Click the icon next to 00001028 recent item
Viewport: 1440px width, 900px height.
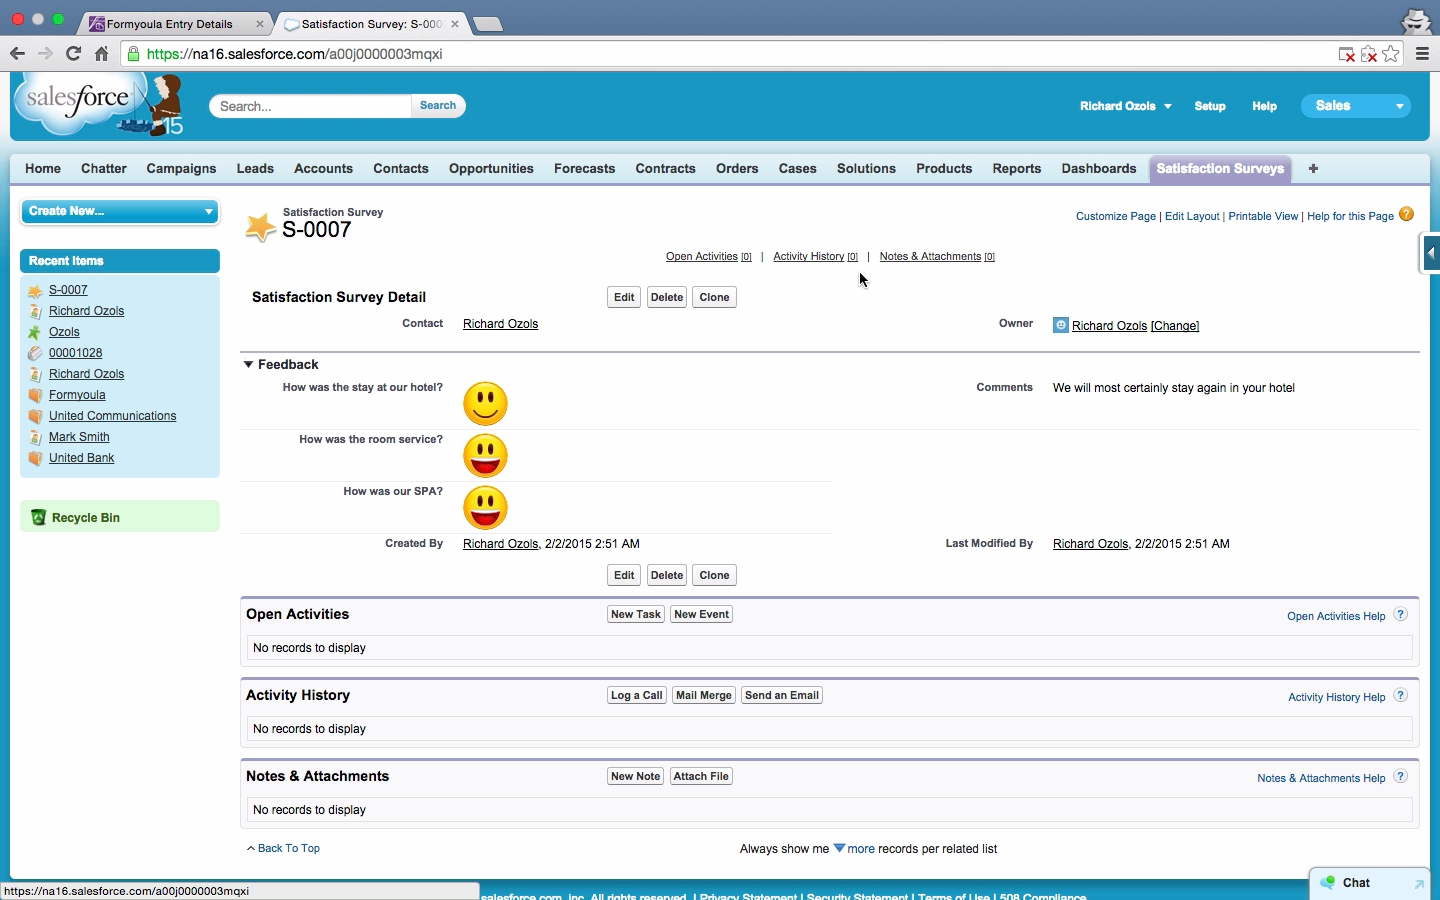pos(35,353)
